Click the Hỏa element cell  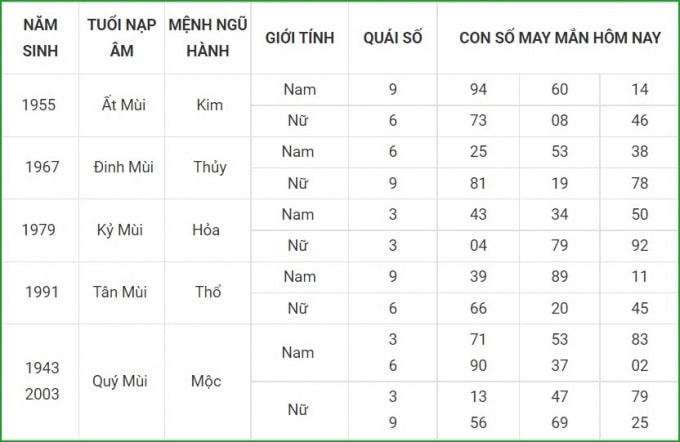206,230
